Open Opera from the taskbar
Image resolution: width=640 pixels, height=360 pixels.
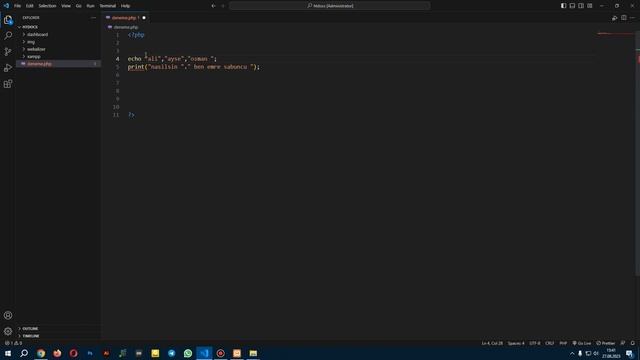click(x=73, y=353)
